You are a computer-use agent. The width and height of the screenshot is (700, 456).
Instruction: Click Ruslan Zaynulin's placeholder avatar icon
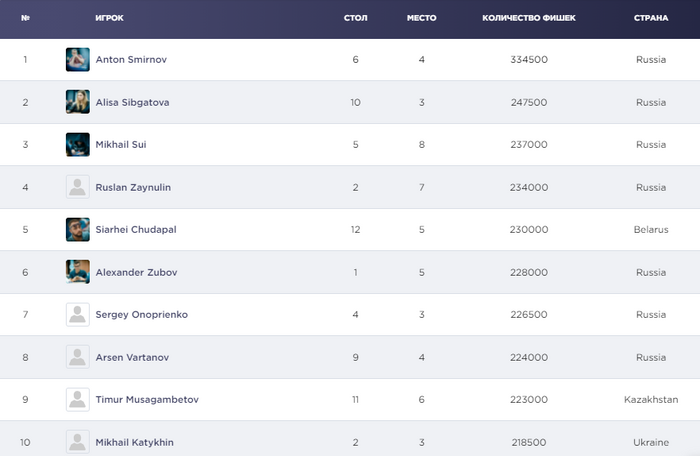click(78, 187)
